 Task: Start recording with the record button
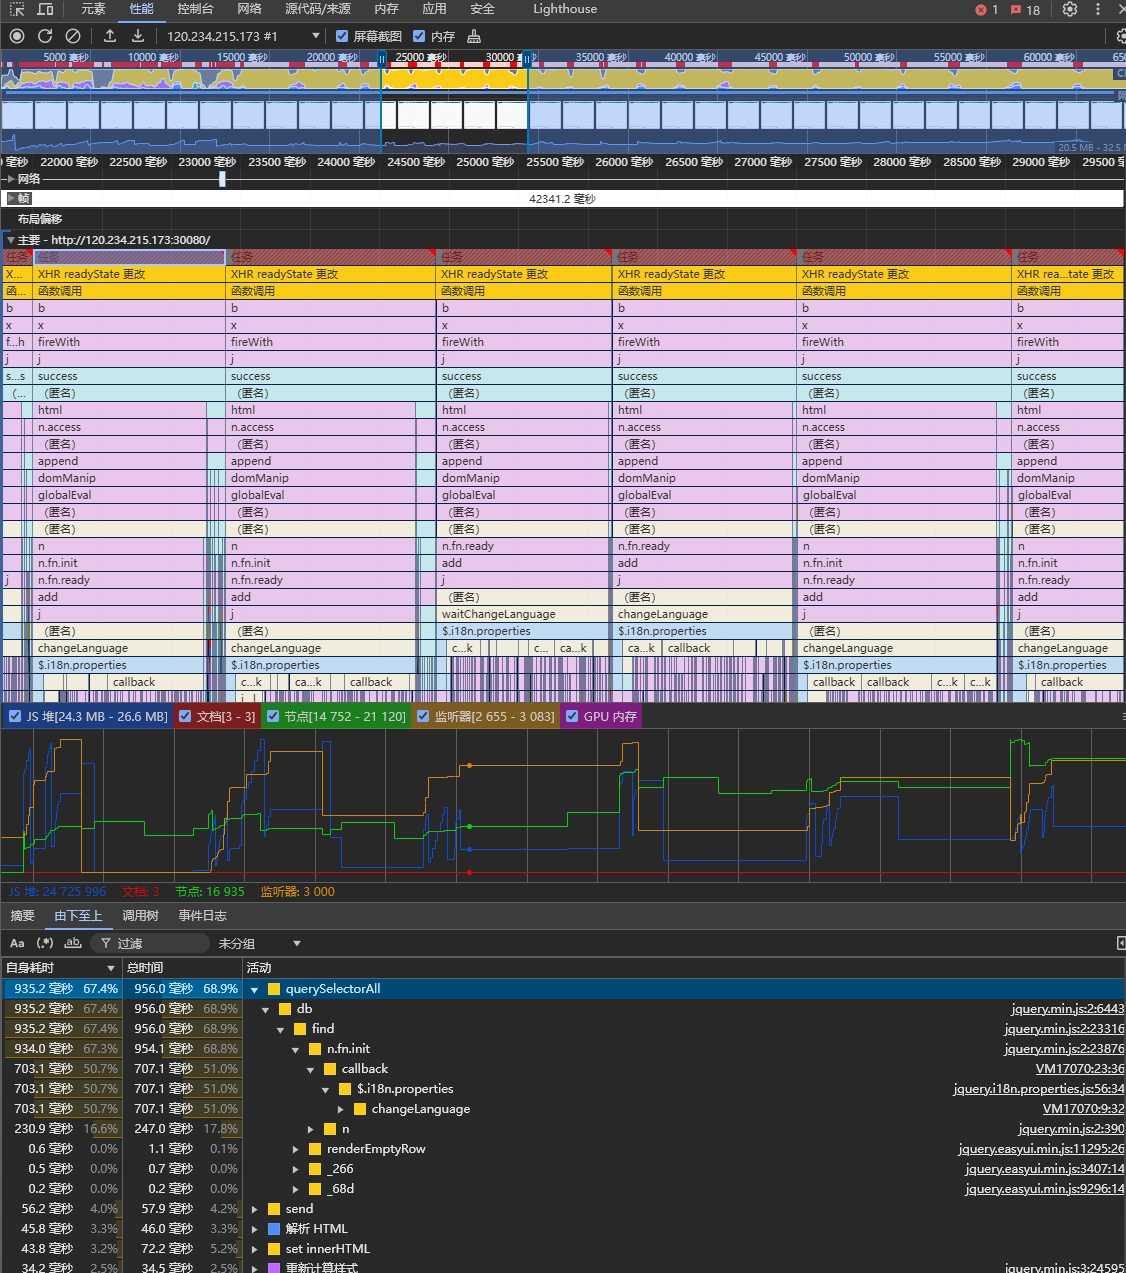pyautogui.click(x=17, y=36)
